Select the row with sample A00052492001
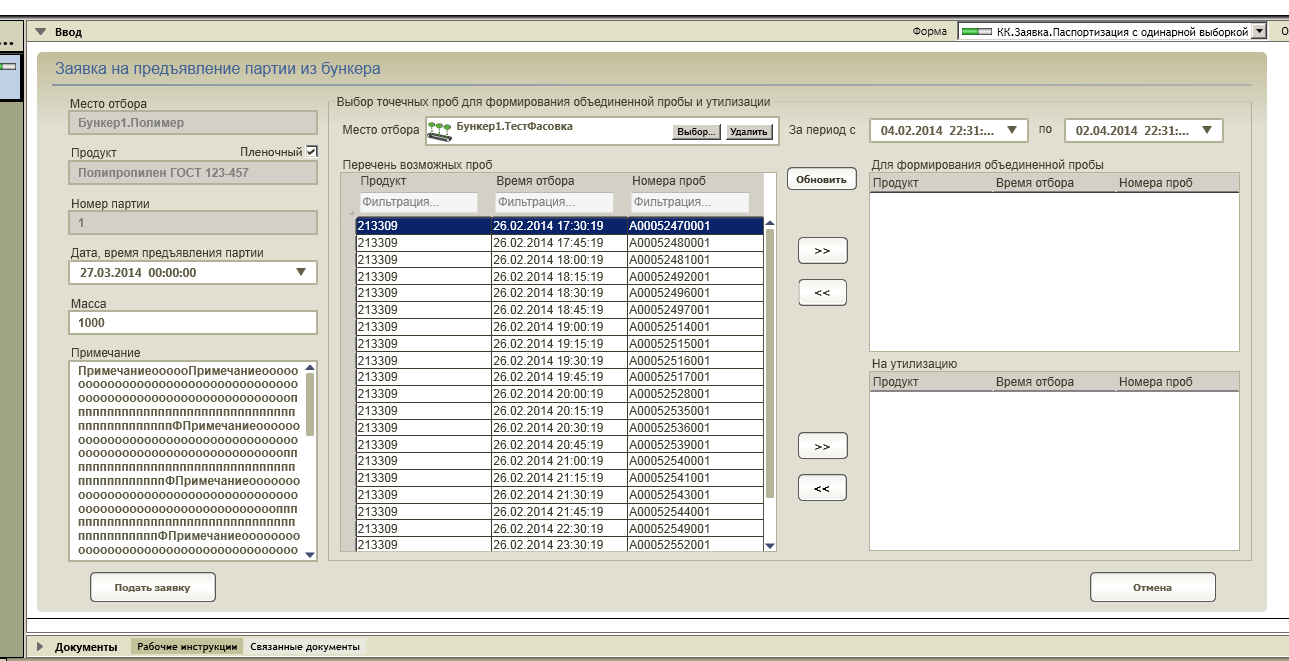This screenshot has width=1289, height=661. pos(559,277)
